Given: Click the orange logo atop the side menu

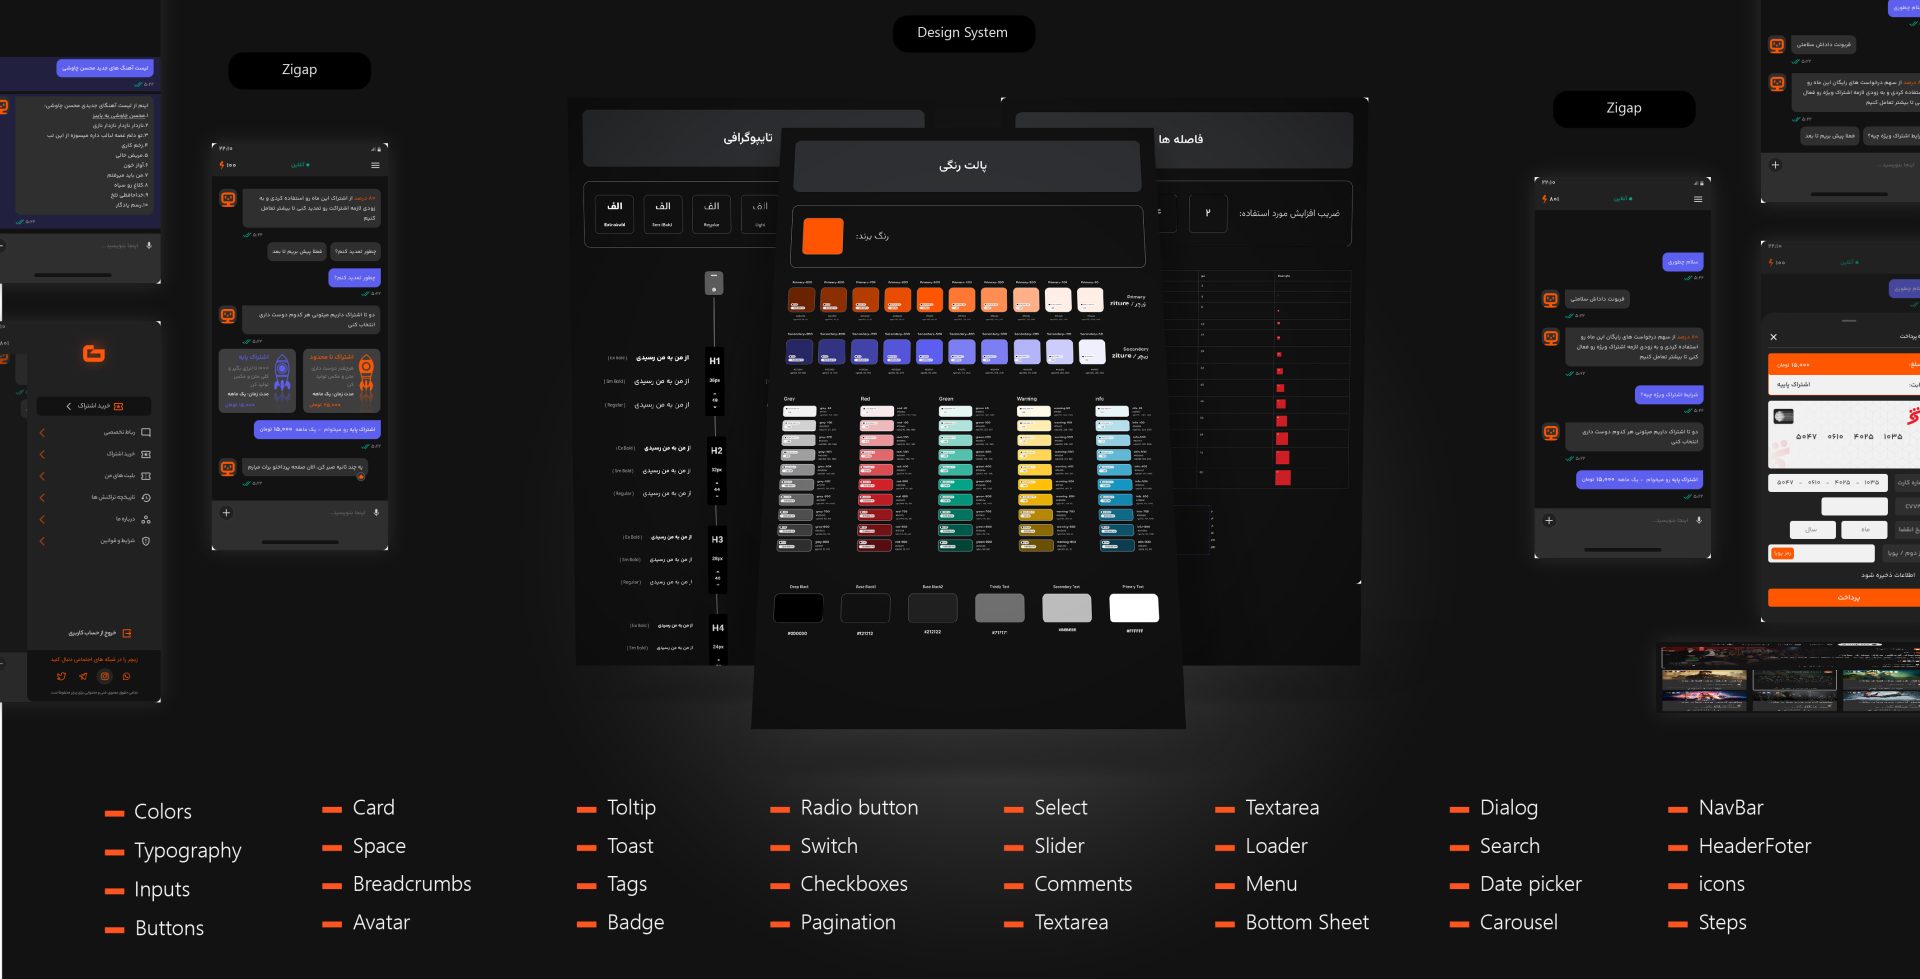Looking at the screenshot, I should (x=94, y=353).
